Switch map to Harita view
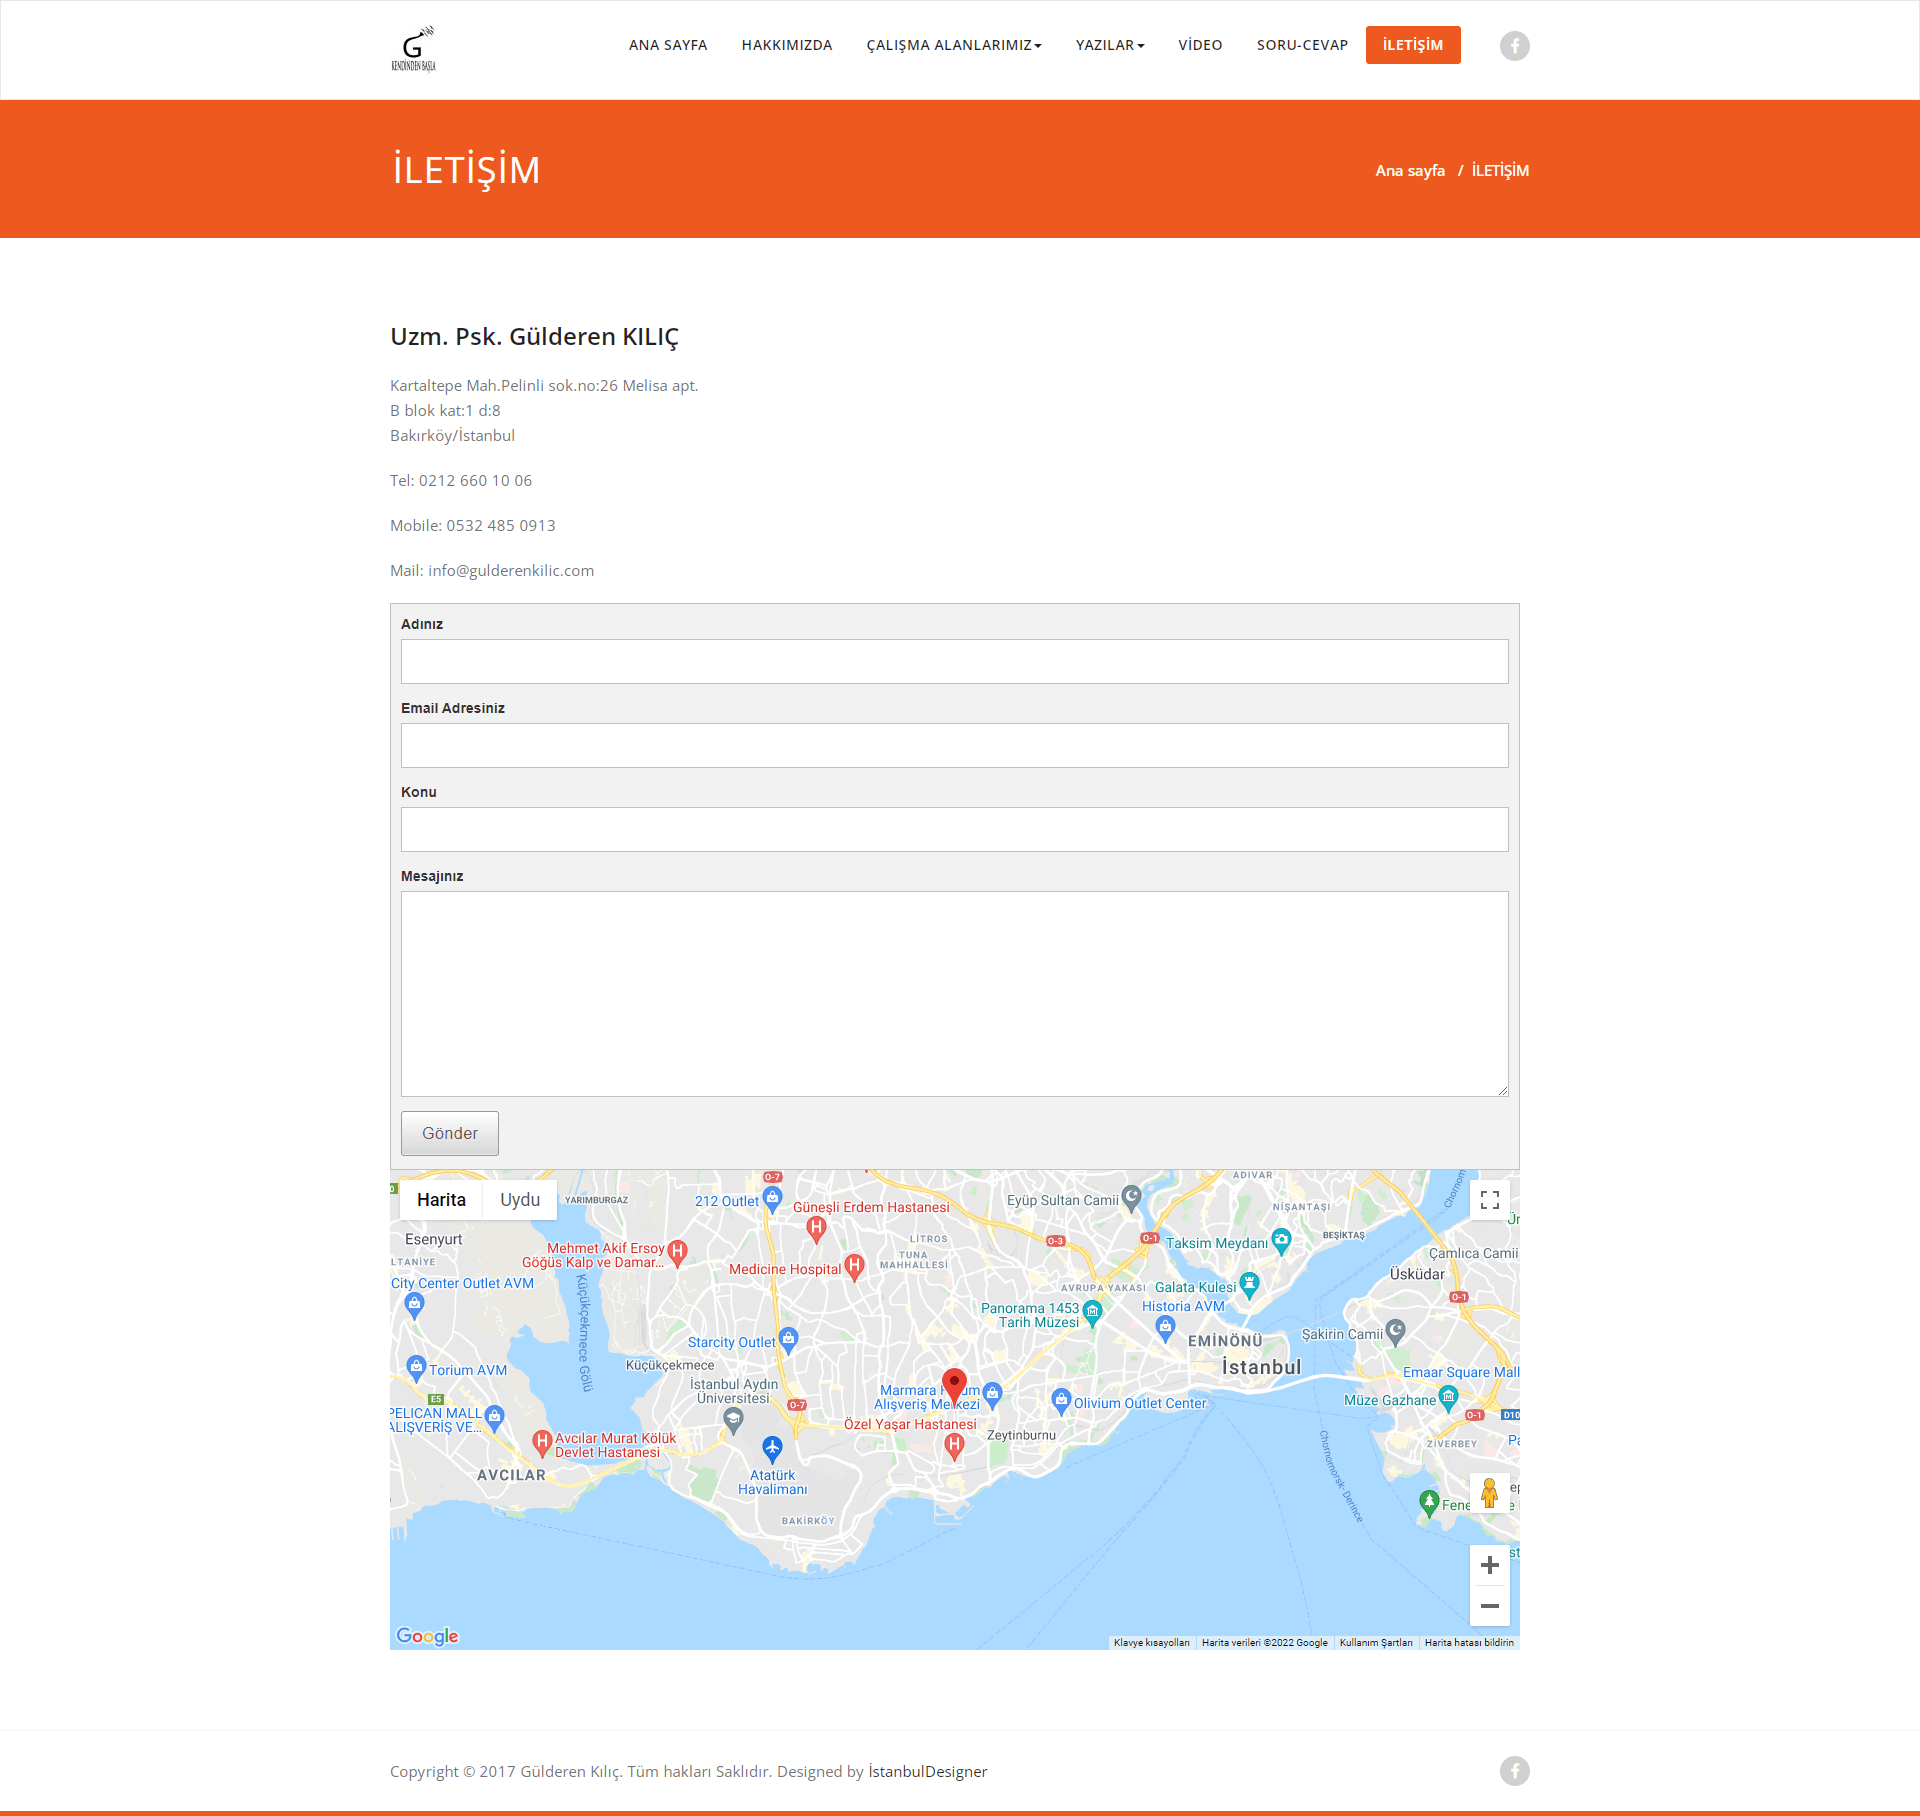The image size is (1920, 1816). point(441,1200)
